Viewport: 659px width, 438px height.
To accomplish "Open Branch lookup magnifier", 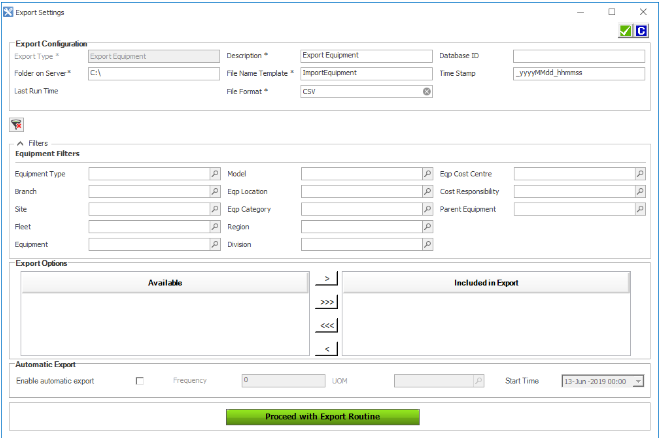I will point(215,191).
